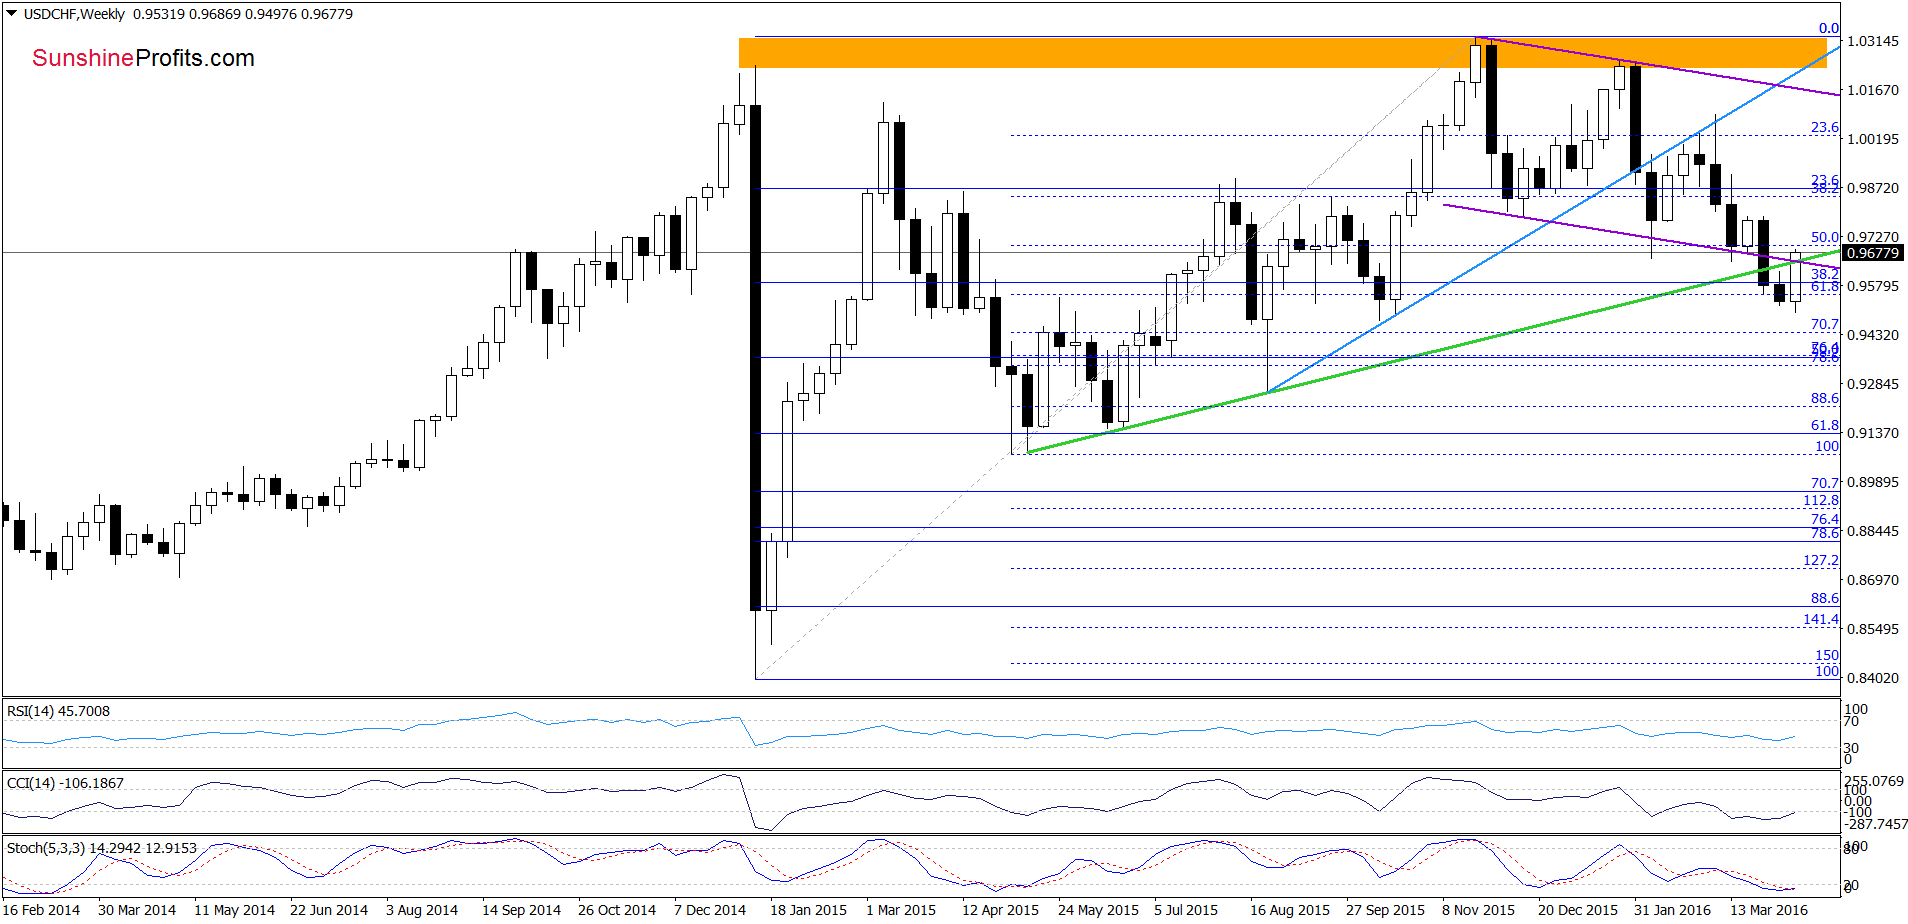The image size is (1908, 924).
Task: Click the 0.88445 price axis label
Action: click(x=1872, y=531)
